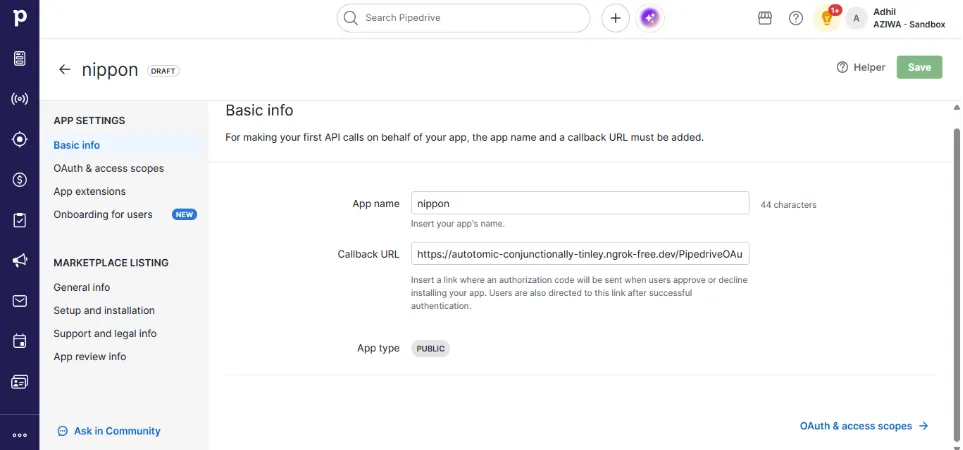
Task: Click the plus quick-add button
Action: click(x=615, y=18)
